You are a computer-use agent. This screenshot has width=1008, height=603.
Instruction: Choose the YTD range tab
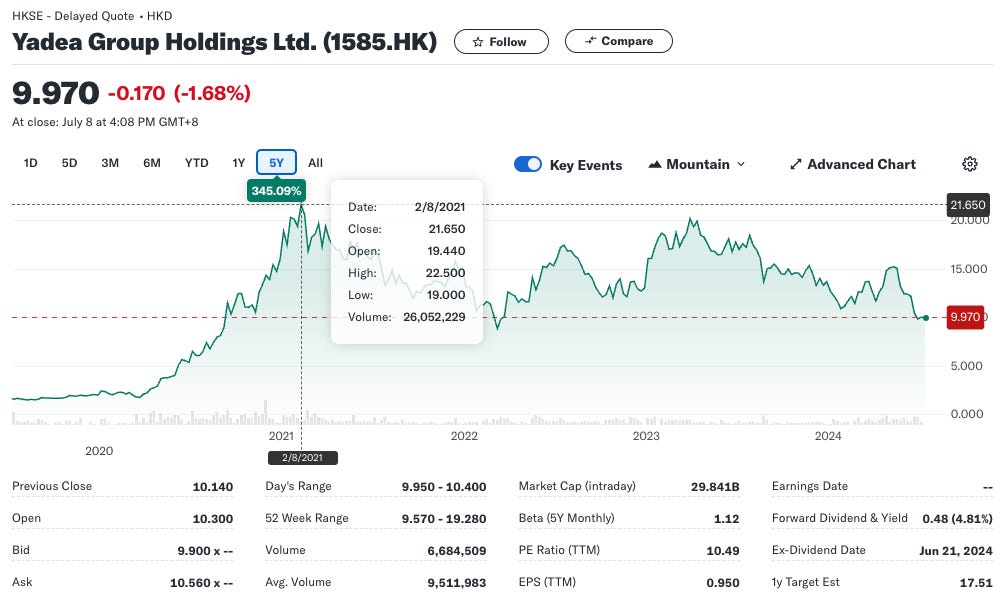(x=197, y=163)
